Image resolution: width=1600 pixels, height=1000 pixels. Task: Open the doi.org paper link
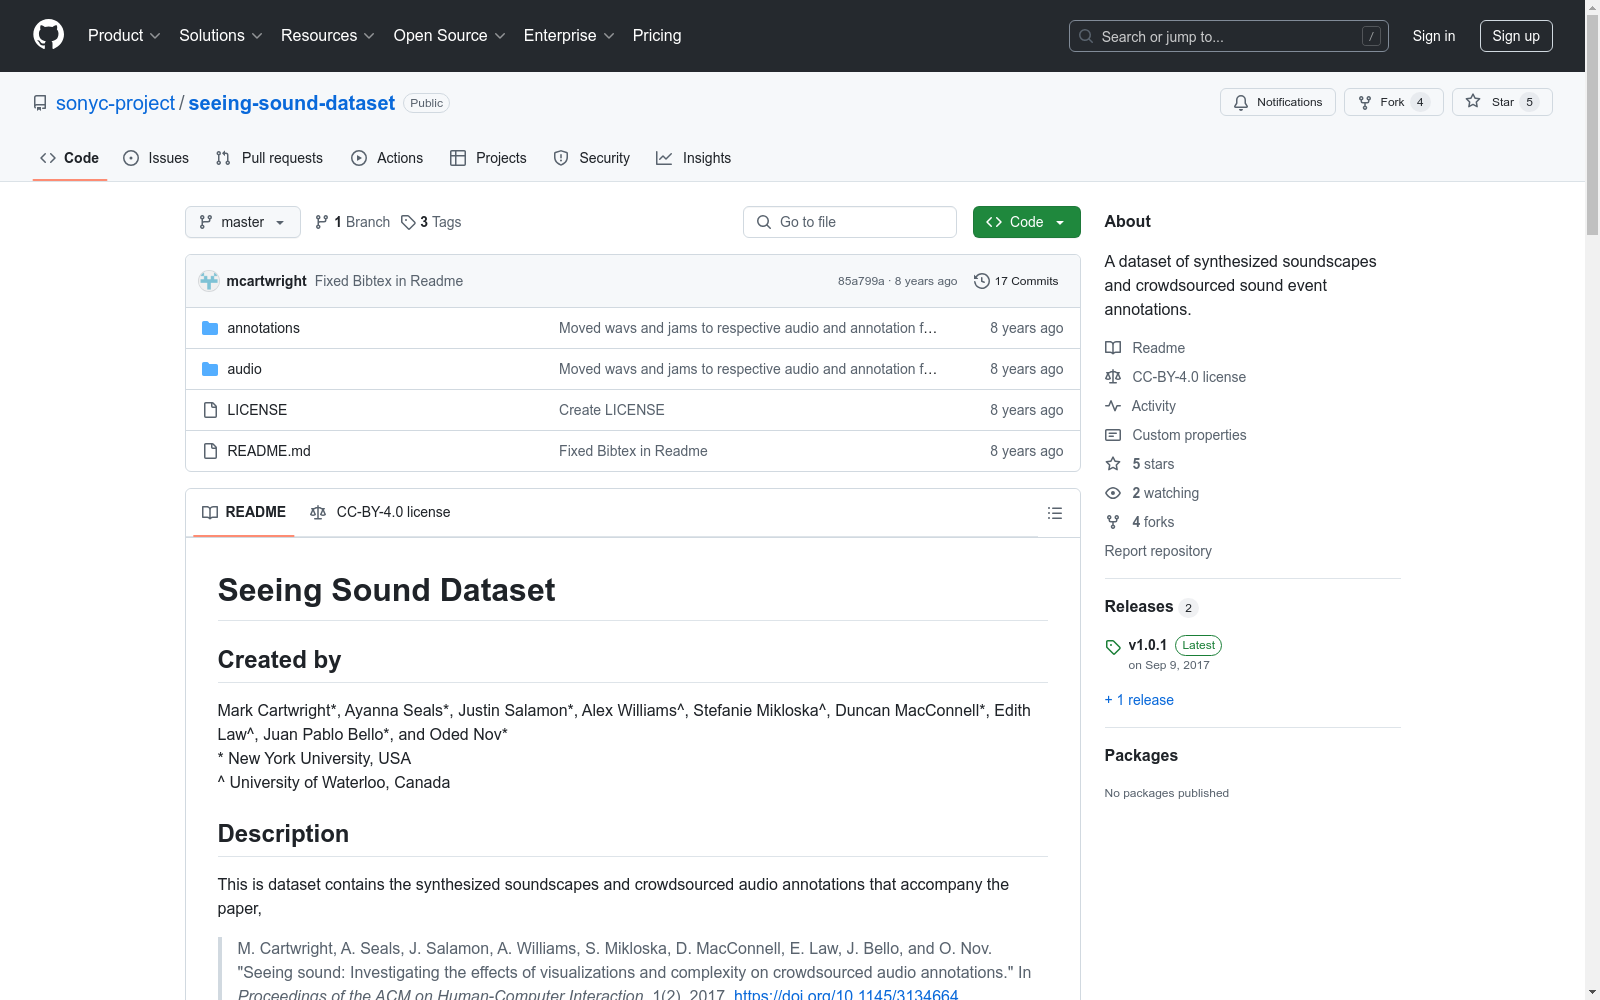(846, 995)
